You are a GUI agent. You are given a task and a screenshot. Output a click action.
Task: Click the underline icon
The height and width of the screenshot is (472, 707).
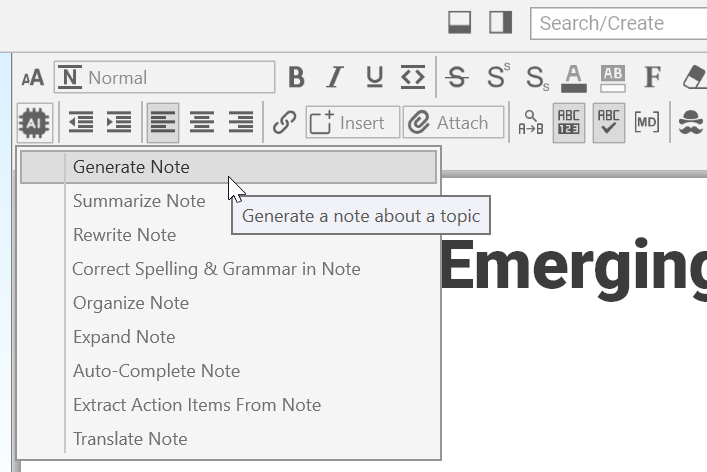pyautogui.click(x=374, y=78)
